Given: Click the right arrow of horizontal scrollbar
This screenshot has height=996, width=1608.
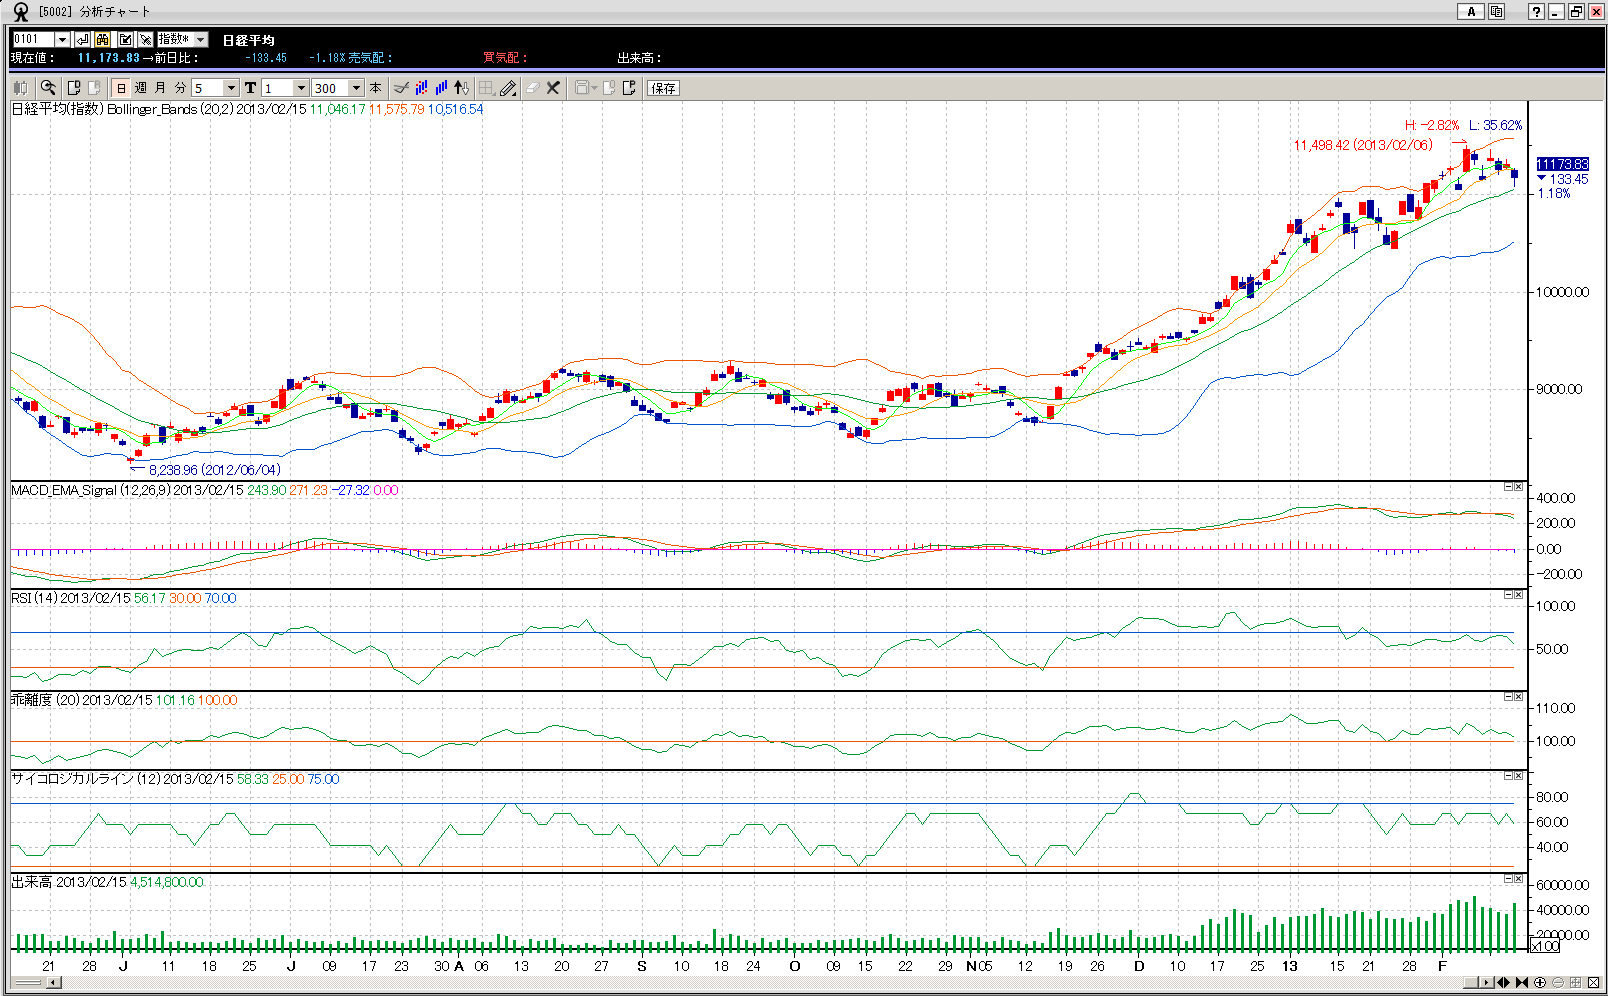Looking at the screenshot, I should 1488,983.
